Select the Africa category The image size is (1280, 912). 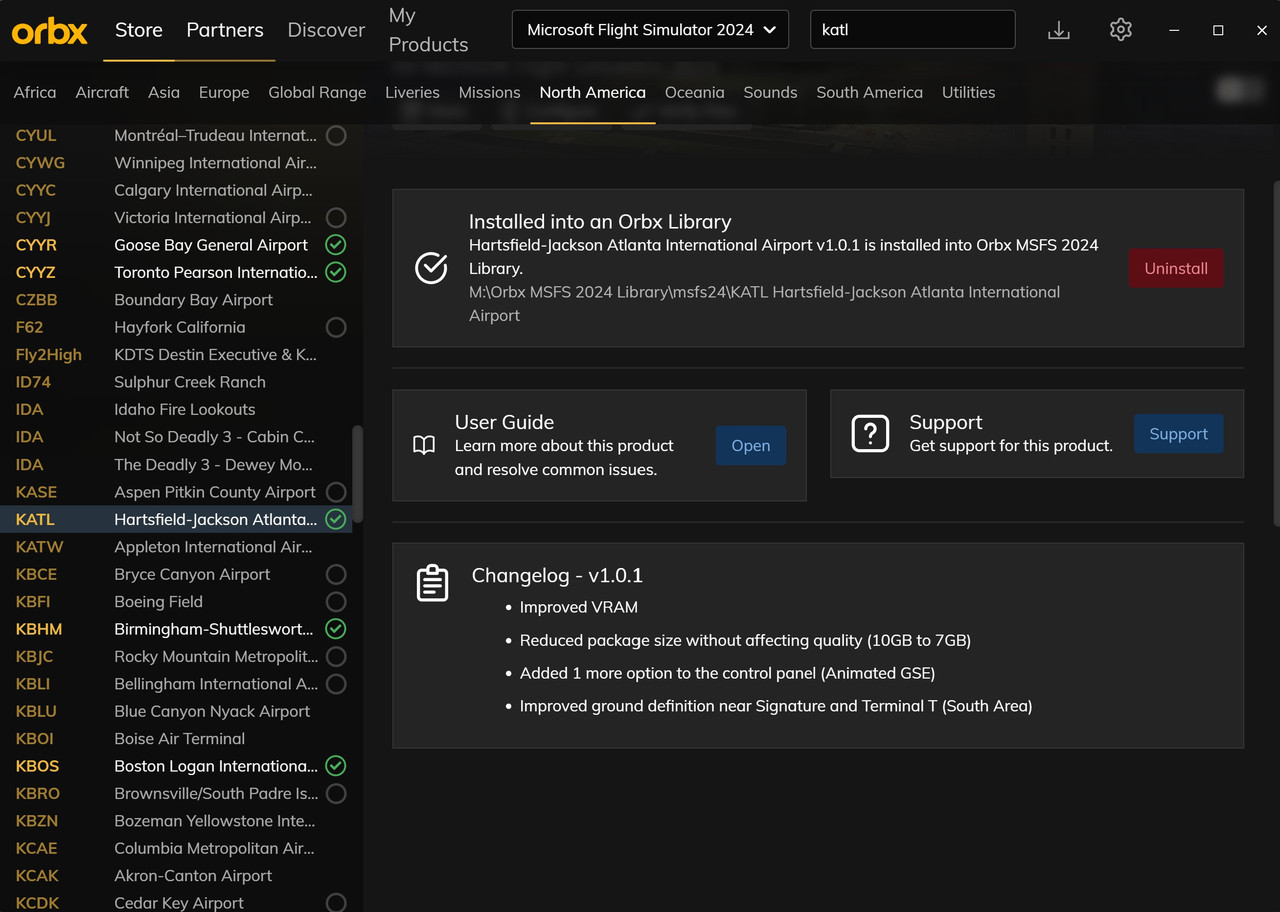[x=35, y=92]
